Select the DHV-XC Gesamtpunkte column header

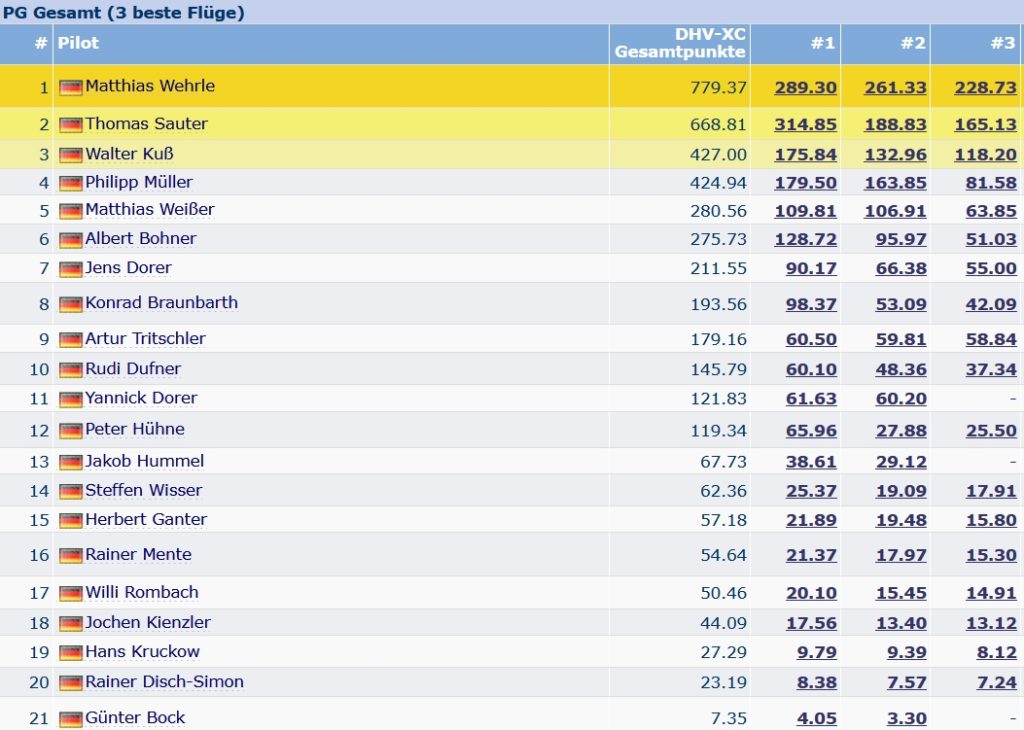coord(680,43)
